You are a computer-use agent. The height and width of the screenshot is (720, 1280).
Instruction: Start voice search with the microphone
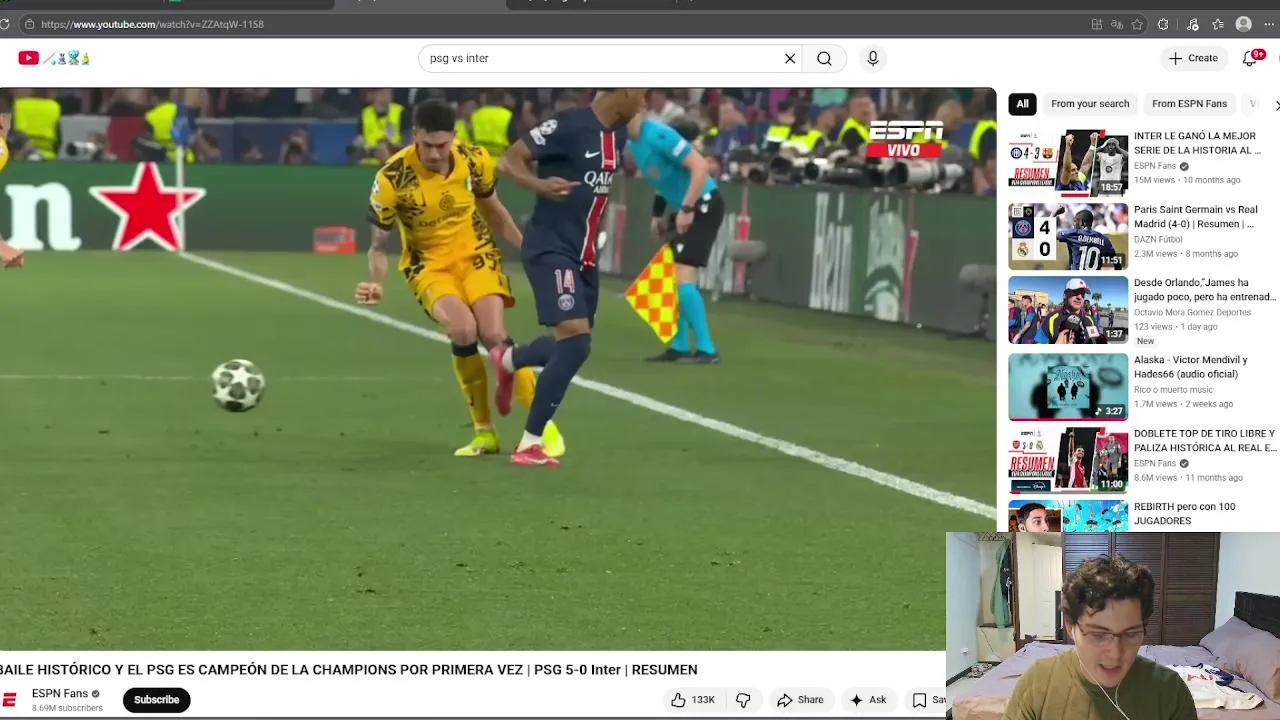tap(873, 58)
